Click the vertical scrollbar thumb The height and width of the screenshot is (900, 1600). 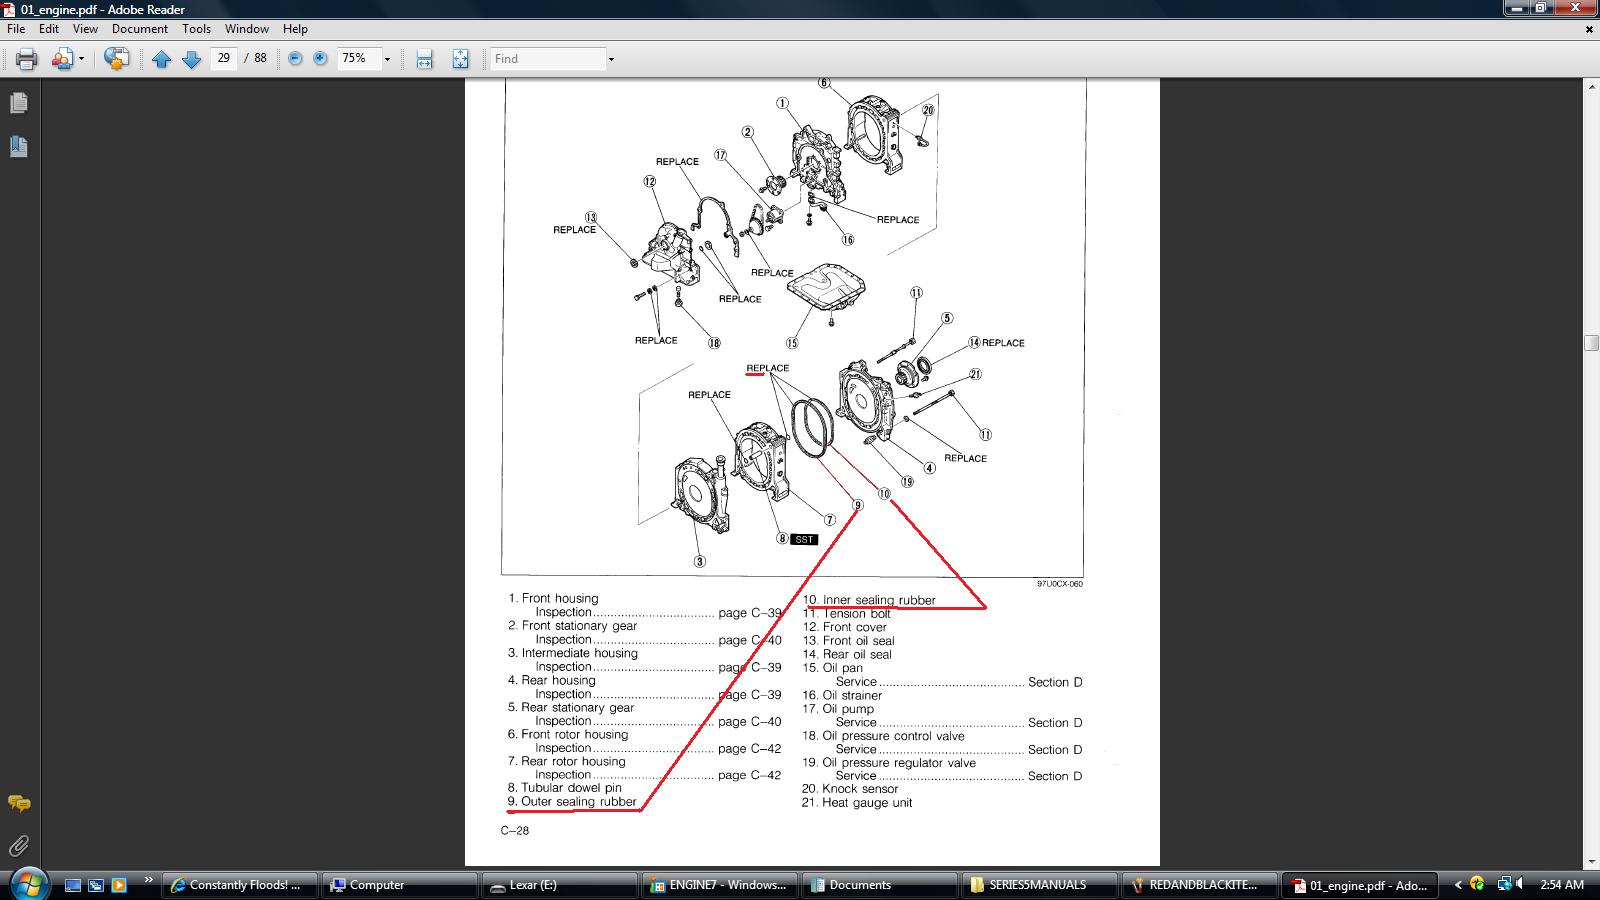coord(1591,343)
